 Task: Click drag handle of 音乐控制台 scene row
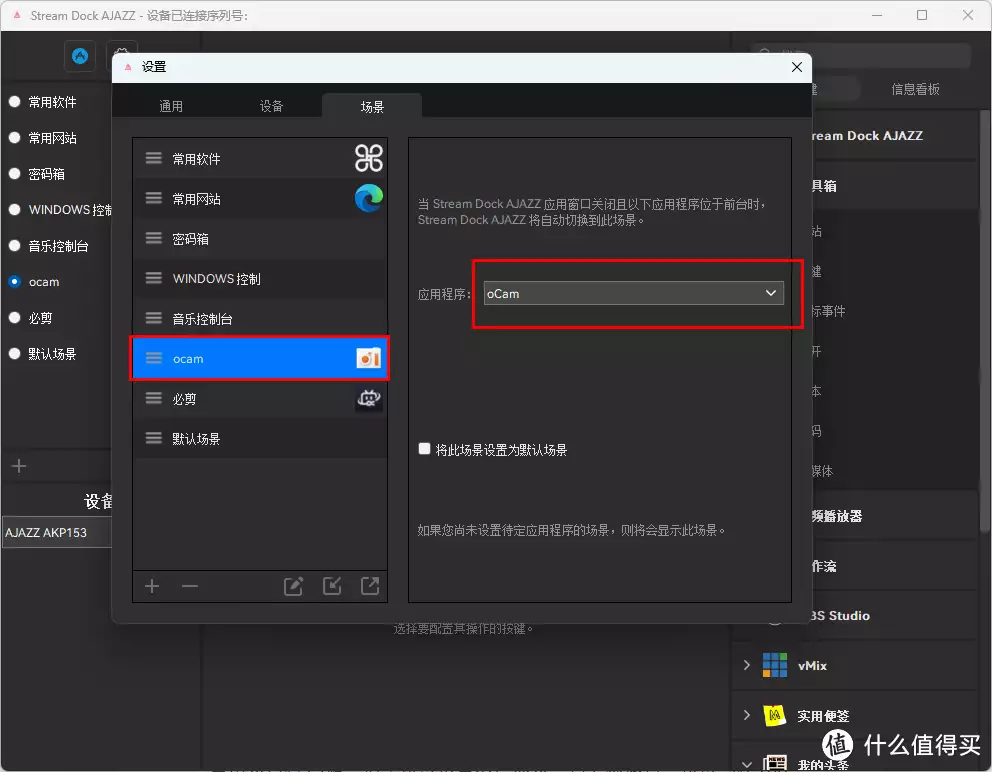(x=154, y=318)
